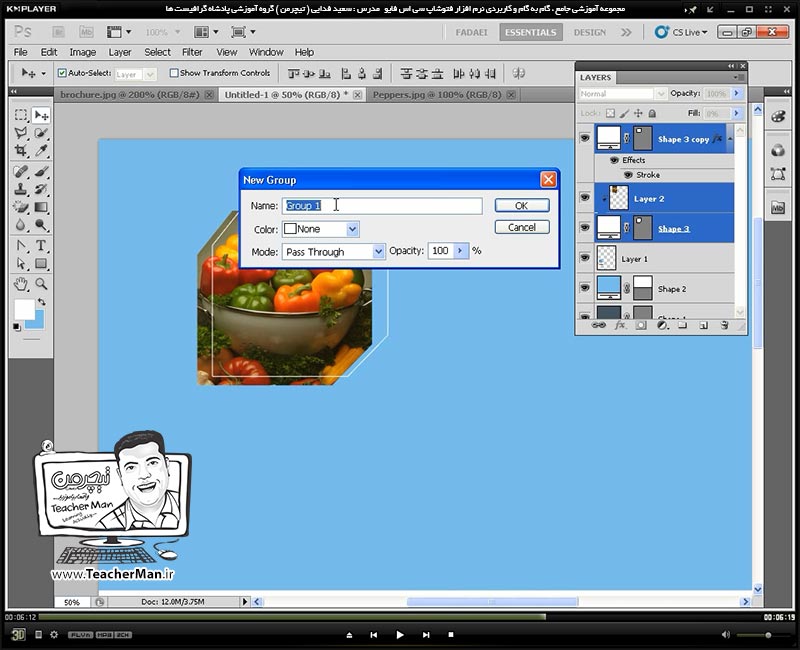Select the Crop tool

point(20,151)
